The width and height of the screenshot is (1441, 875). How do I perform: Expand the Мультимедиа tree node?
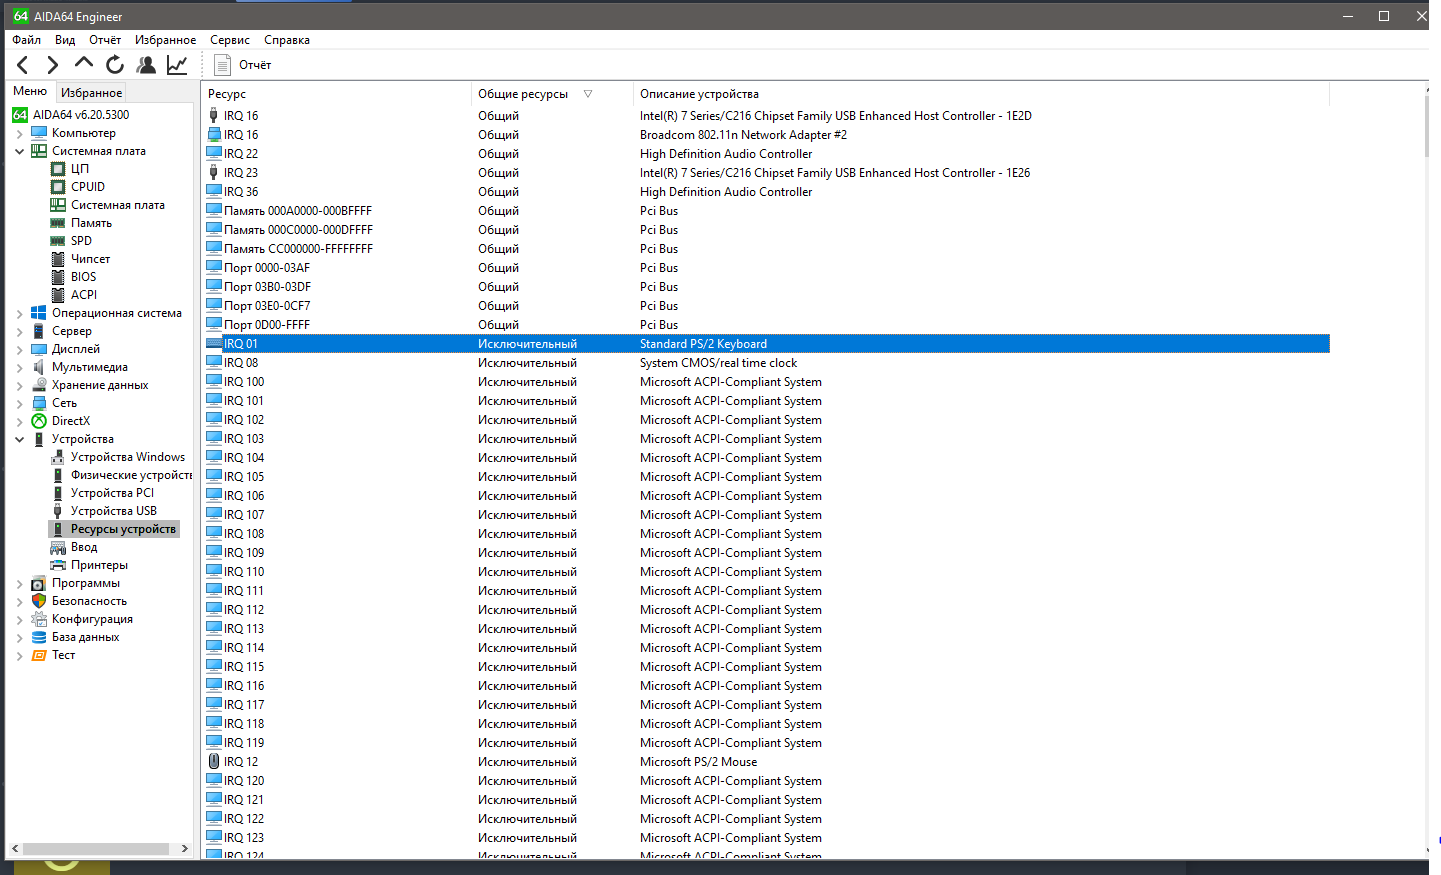[19, 367]
